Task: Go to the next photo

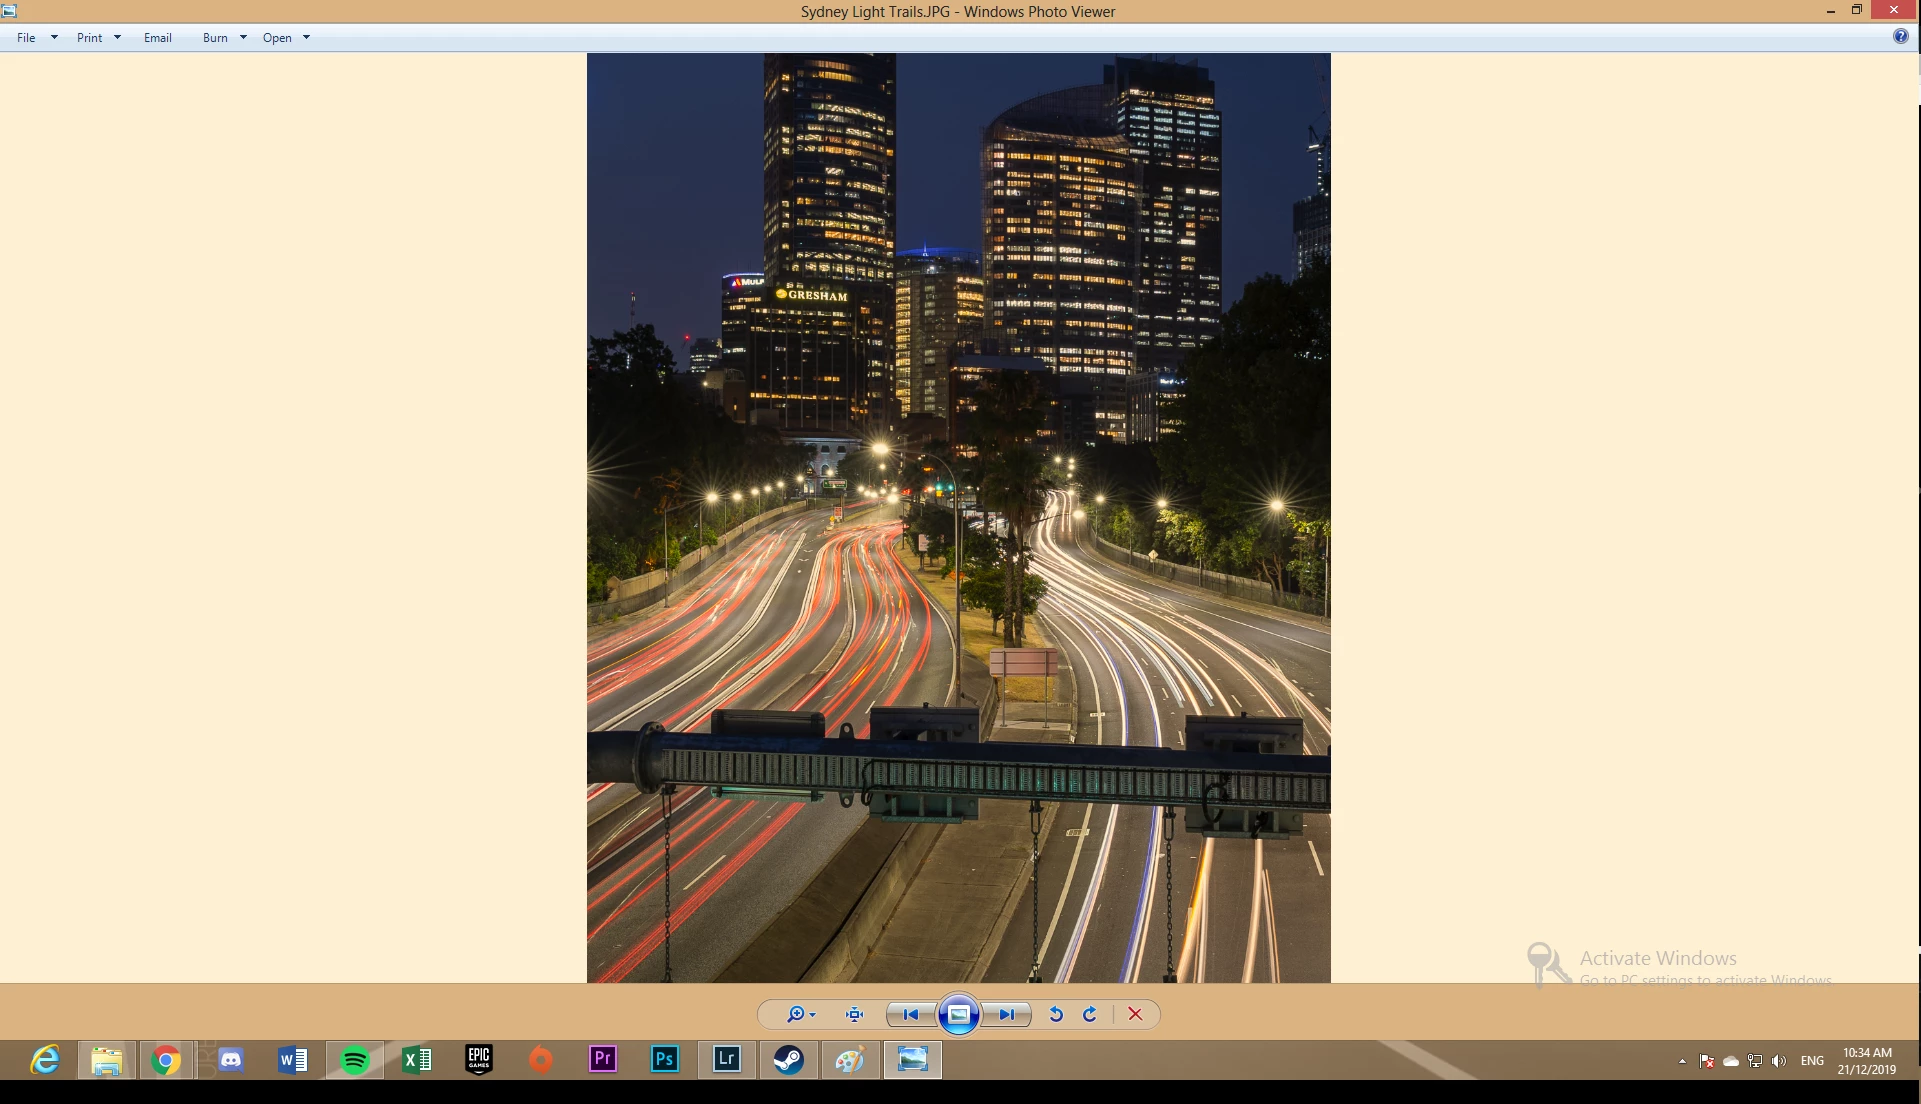Action: coord(1006,1014)
